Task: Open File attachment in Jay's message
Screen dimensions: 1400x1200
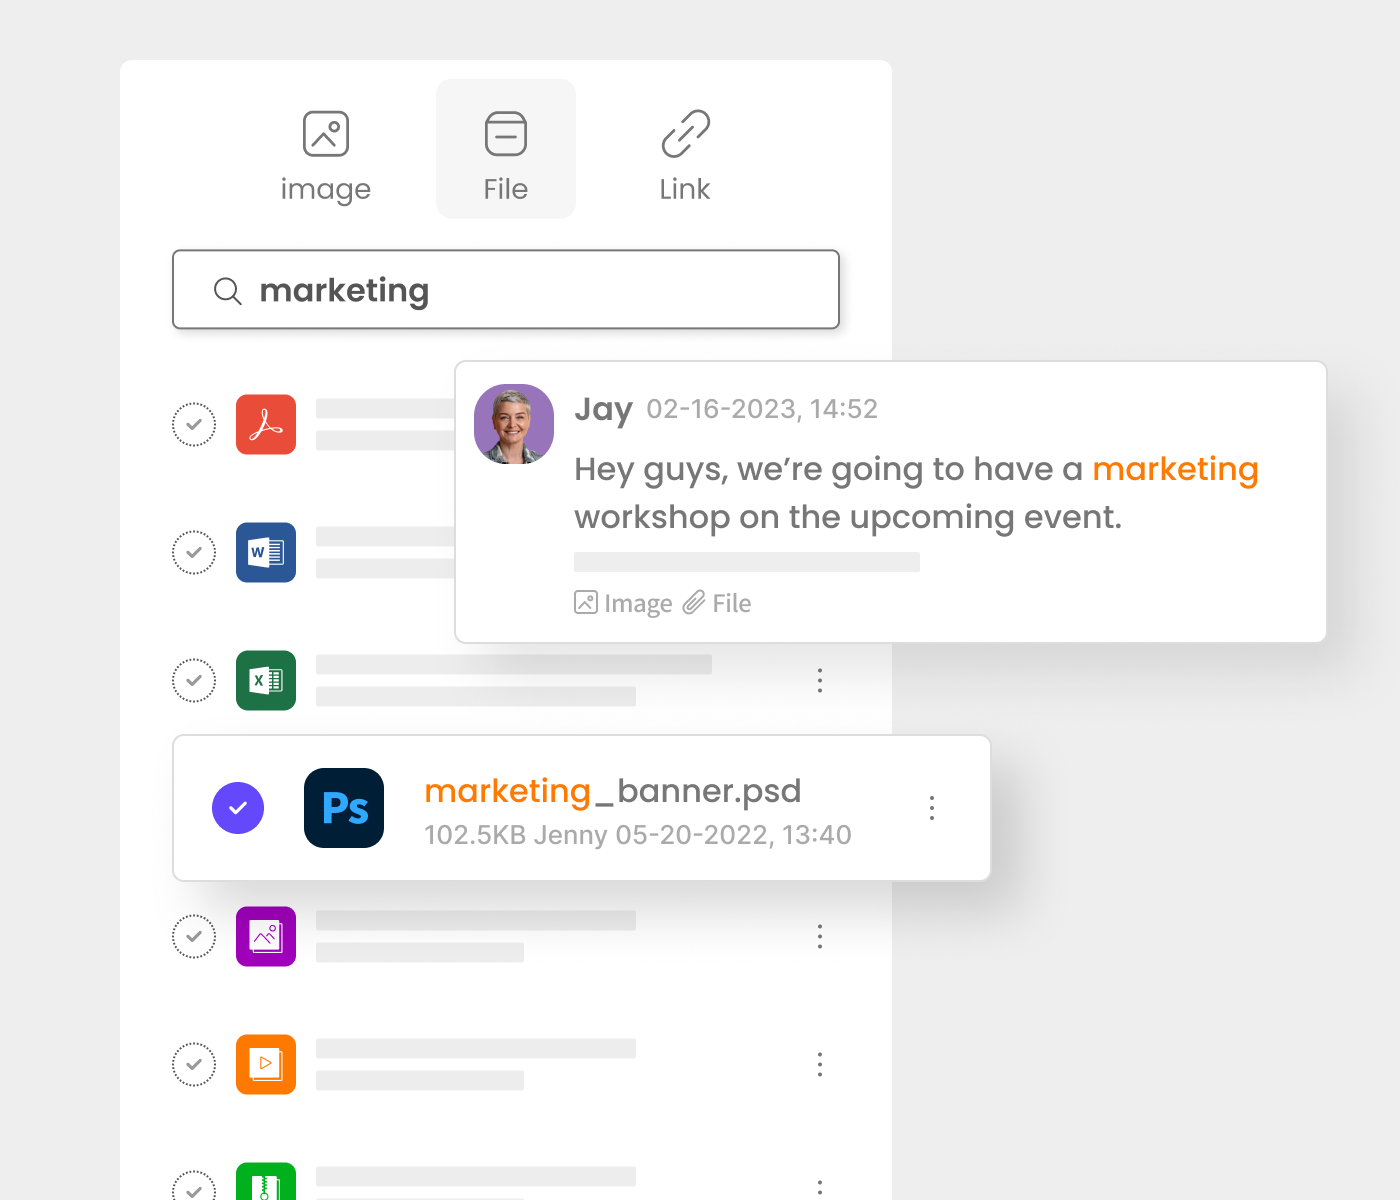Action: tap(717, 603)
